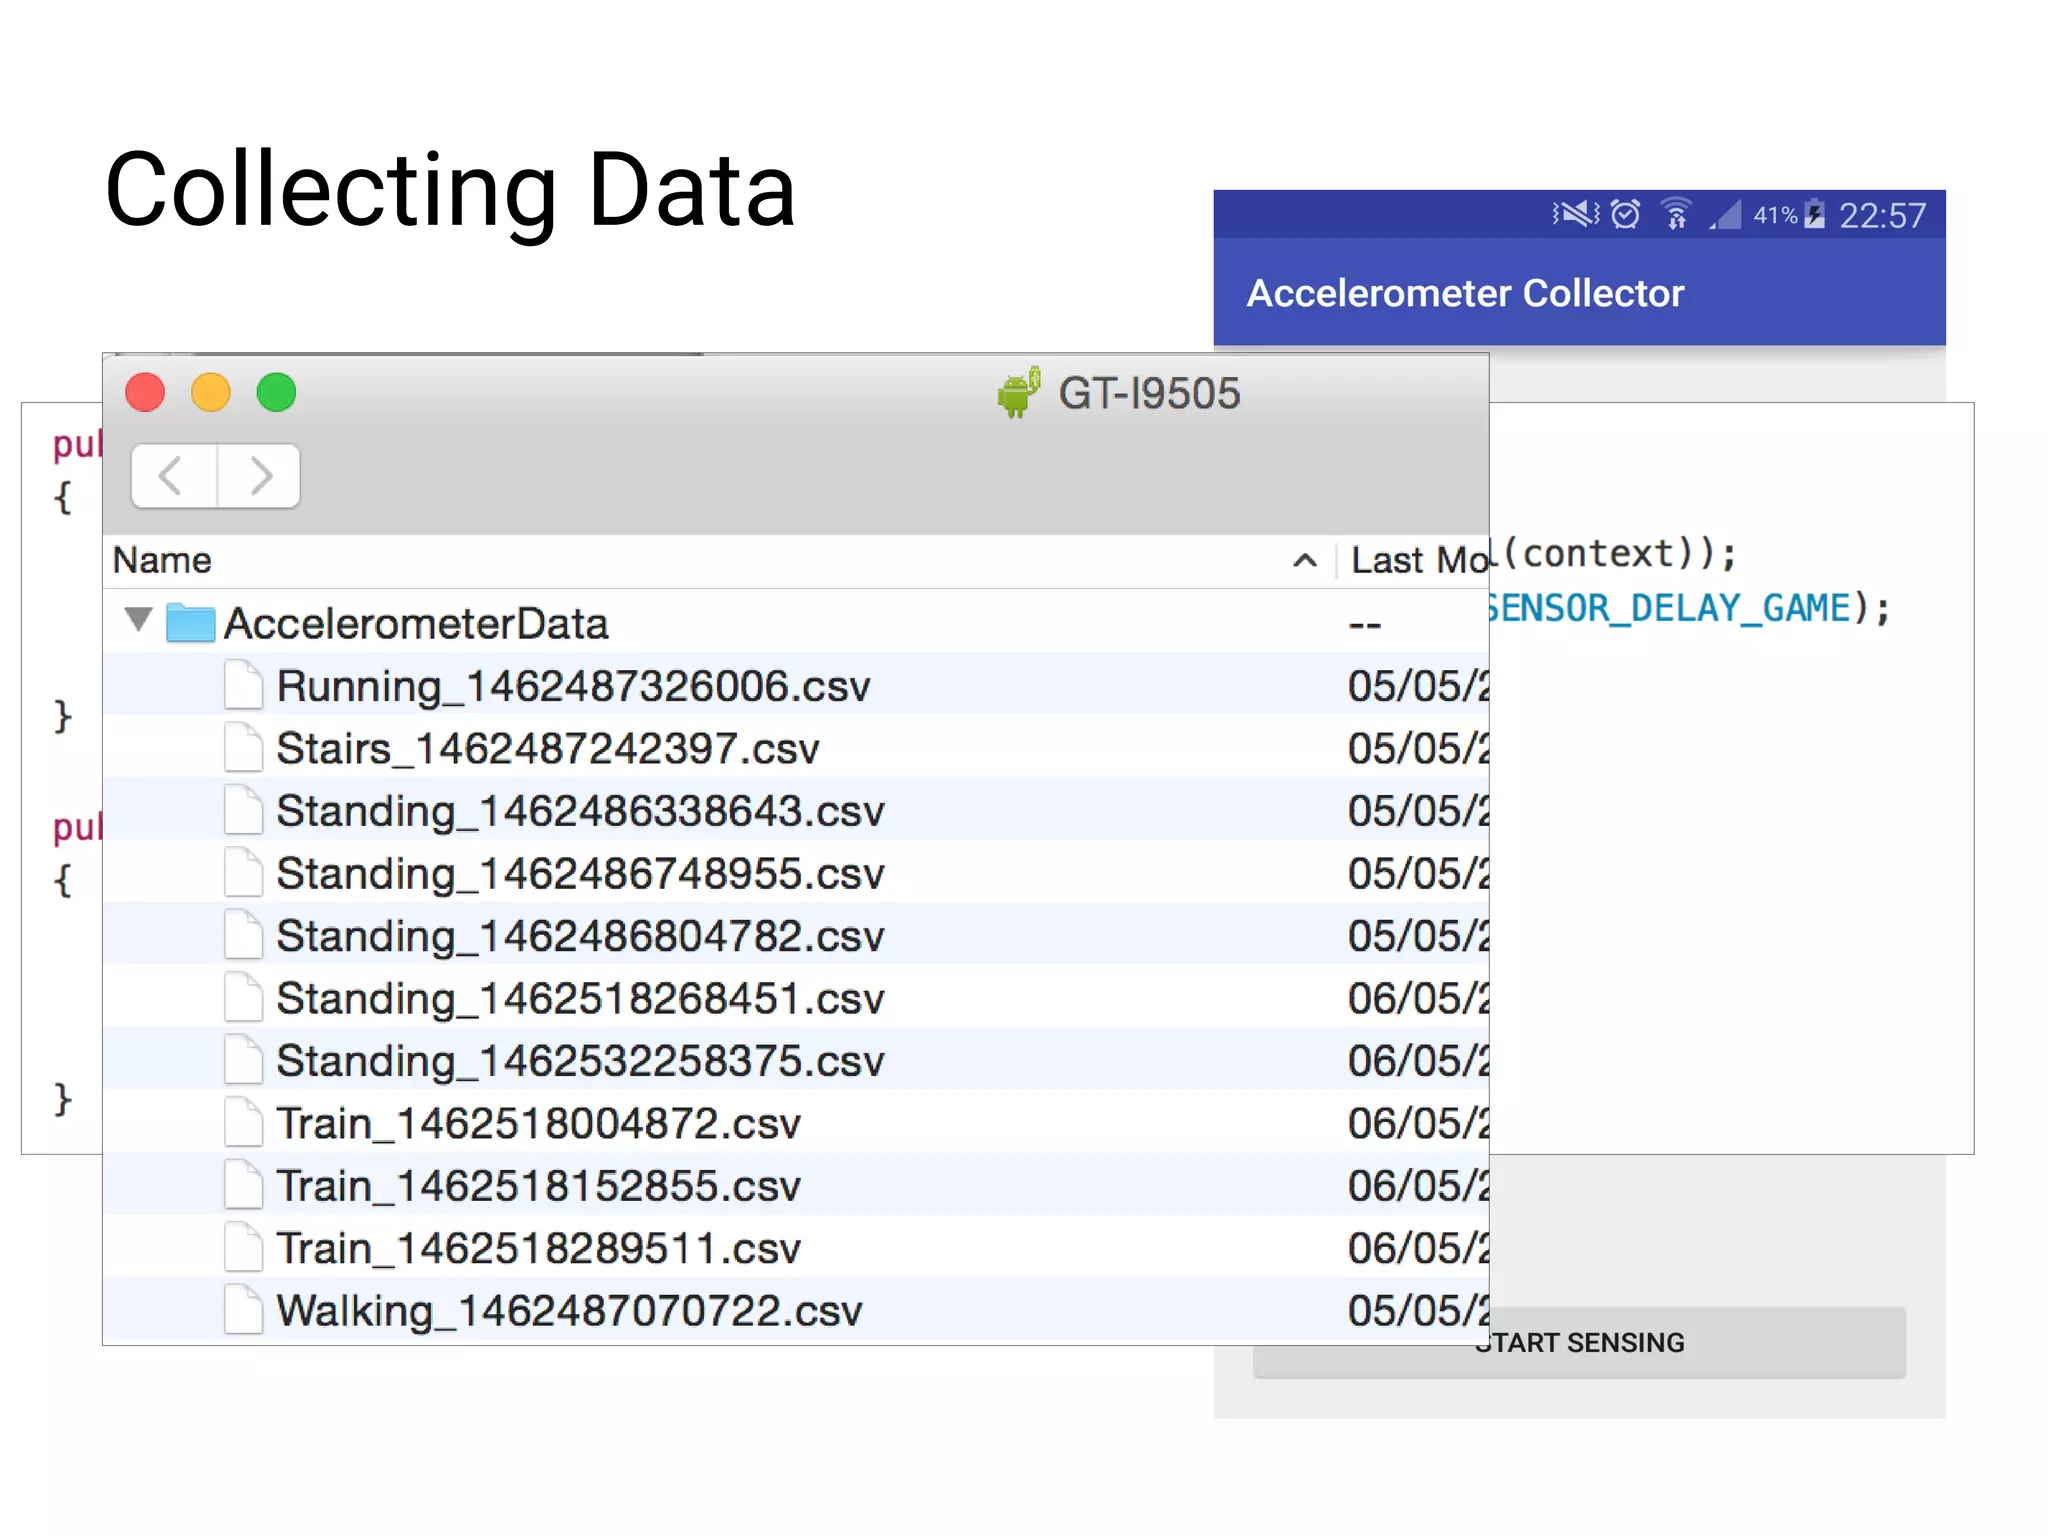Toggle the Name column sort arrow

click(x=1305, y=561)
